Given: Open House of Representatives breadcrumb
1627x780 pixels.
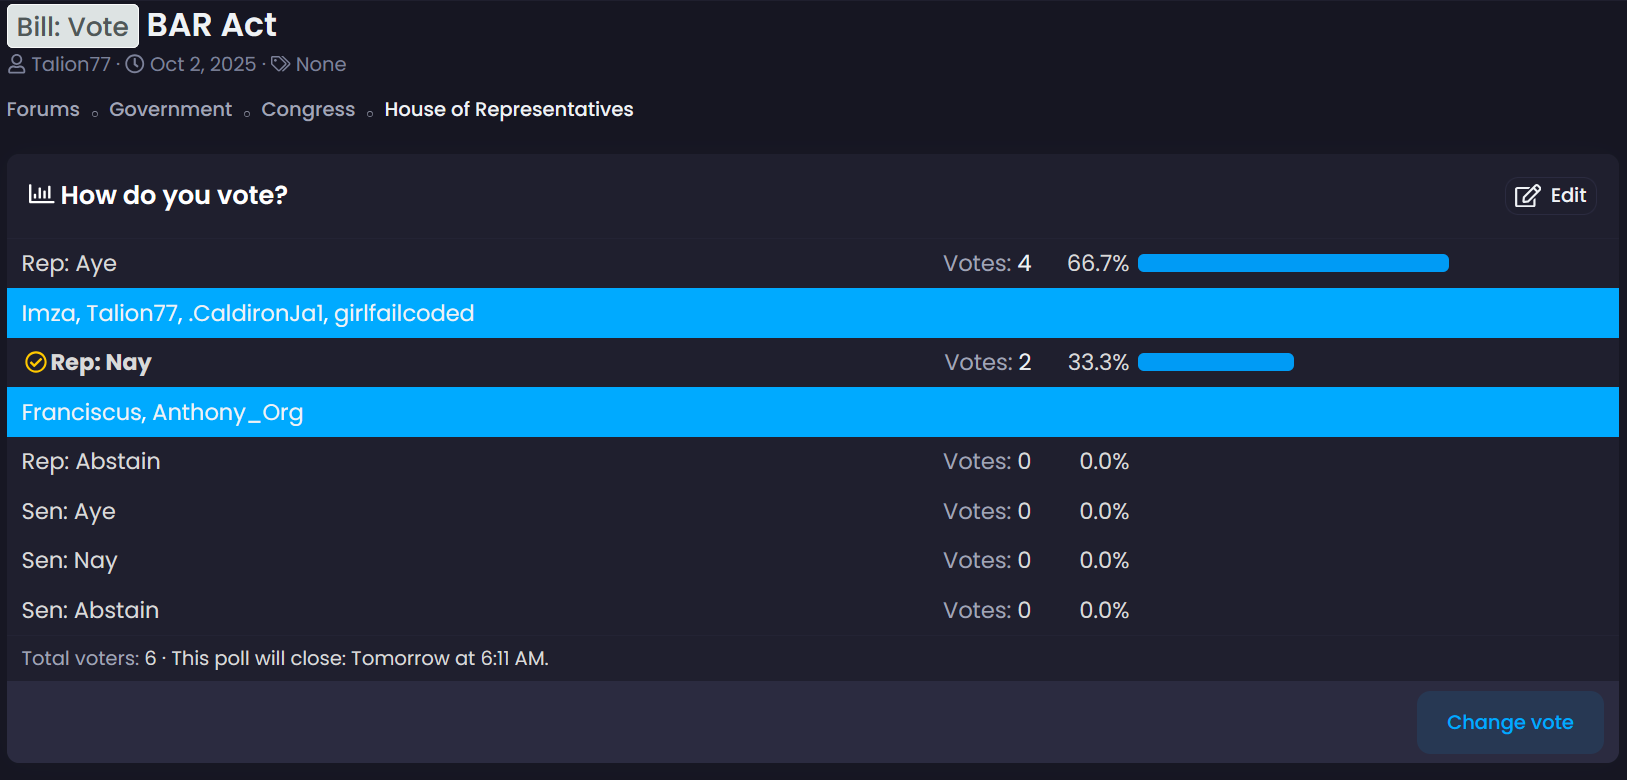Looking at the screenshot, I should pos(509,109).
